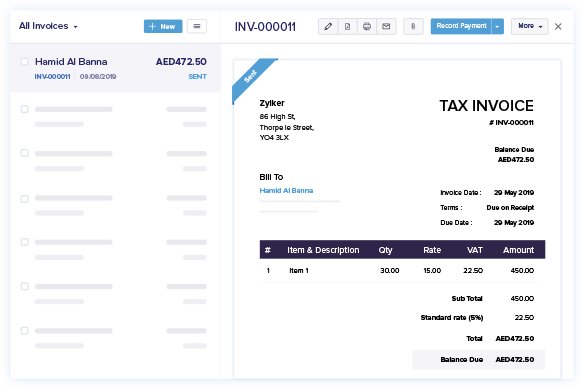The width and height of the screenshot is (583, 389).
Task: Email the invoice with envelope icon
Action: tap(386, 26)
